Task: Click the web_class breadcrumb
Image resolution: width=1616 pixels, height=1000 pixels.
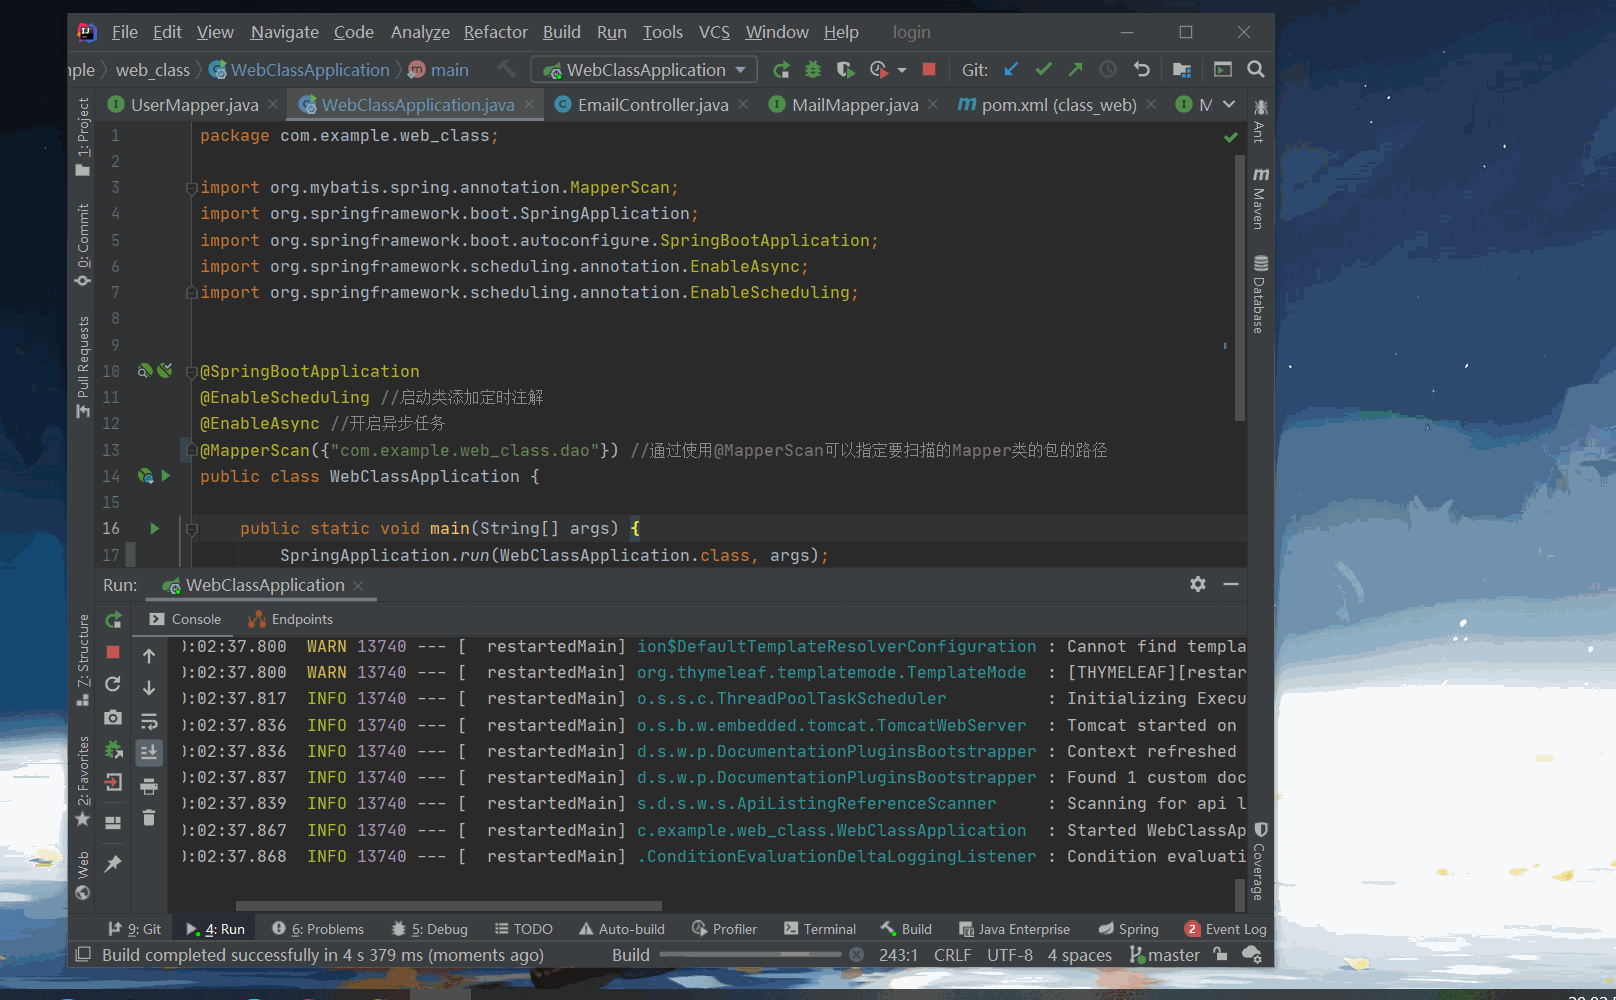Action: (152, 70)
